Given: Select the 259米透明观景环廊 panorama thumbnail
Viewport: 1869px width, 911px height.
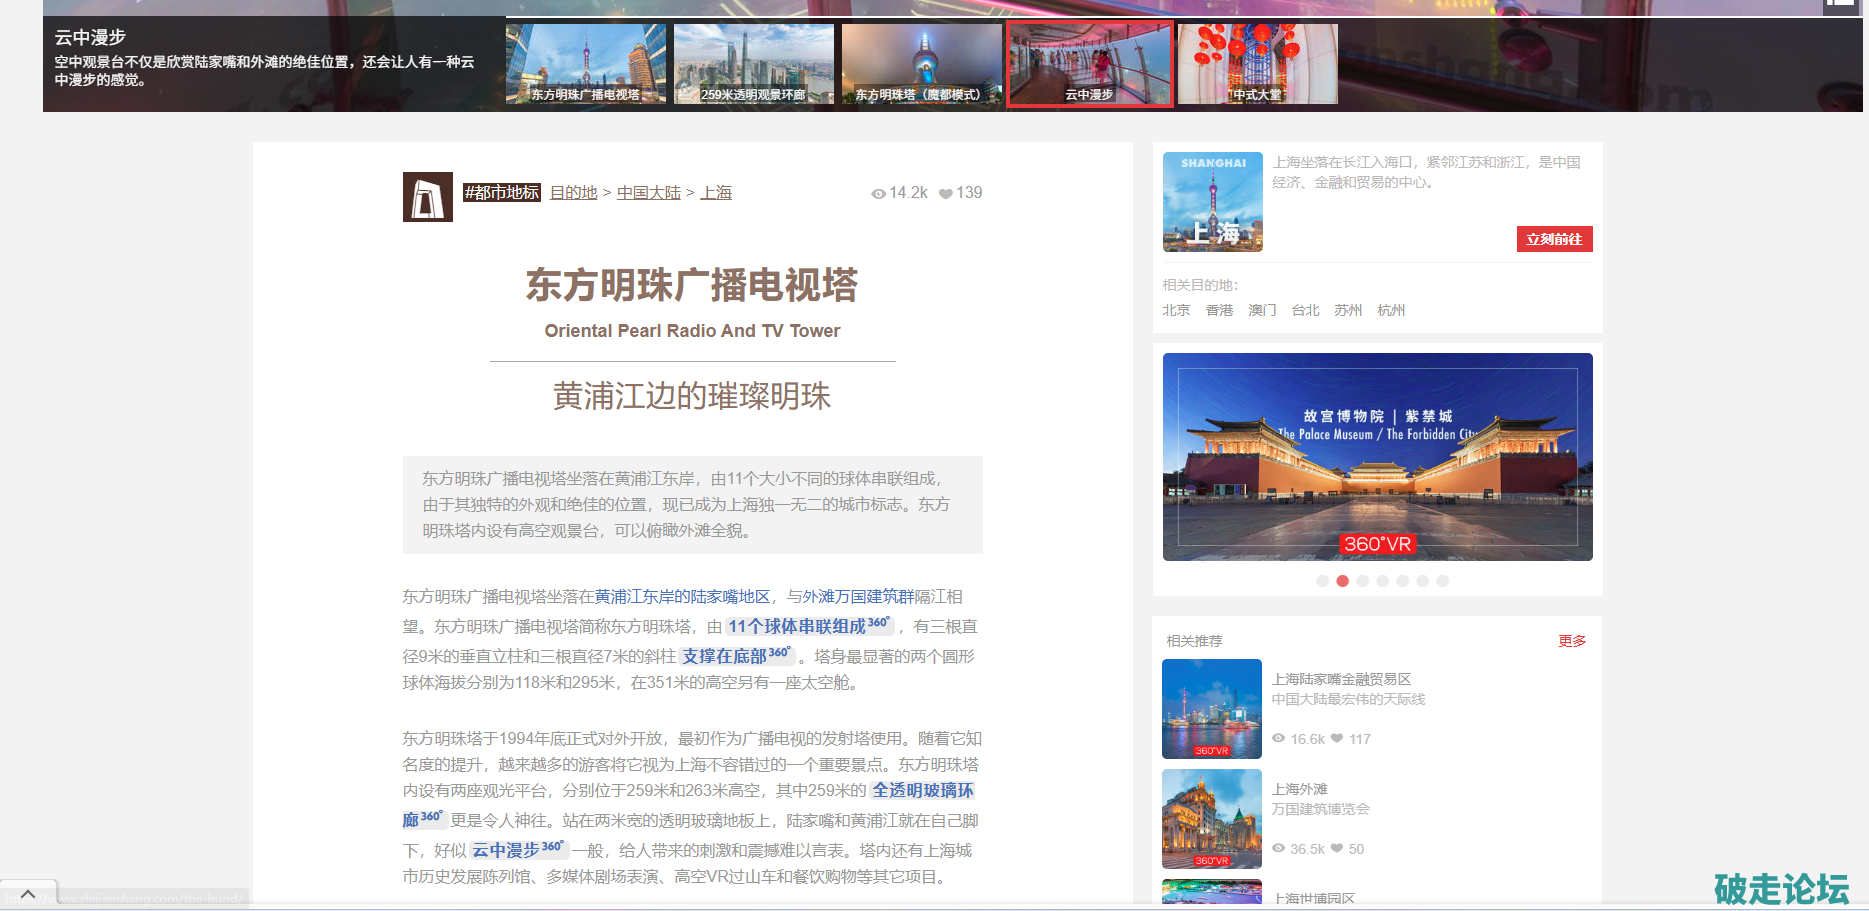Looking at the screenshot, I should (x=753, y=64).
